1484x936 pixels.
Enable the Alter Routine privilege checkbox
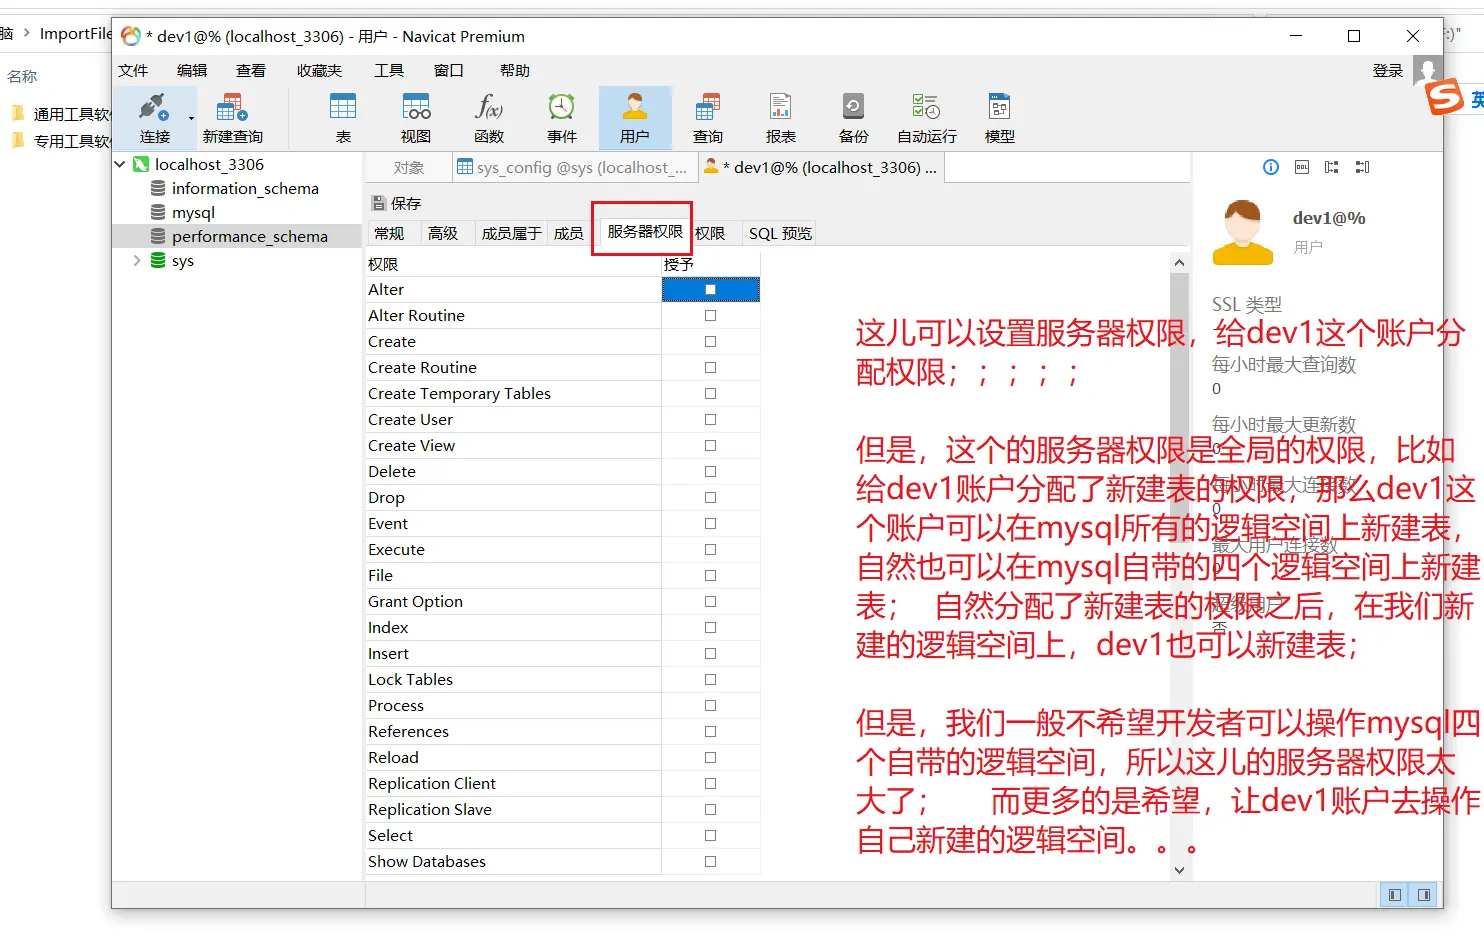tap(710, 316)
